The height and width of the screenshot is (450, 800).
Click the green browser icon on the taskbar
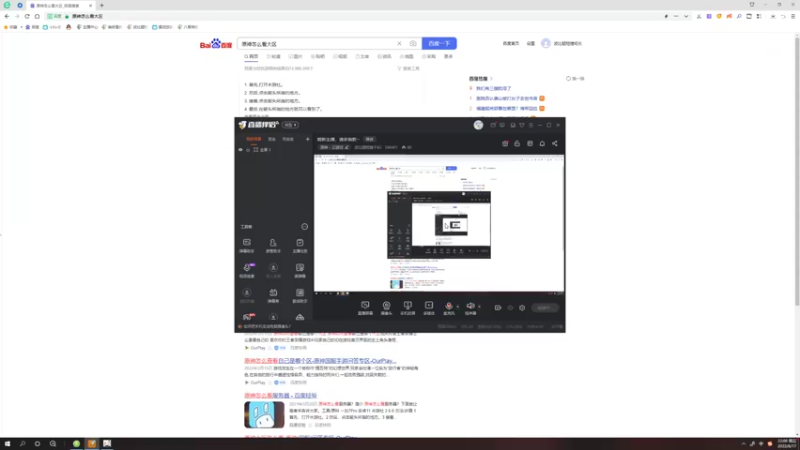tap(77, 444)
